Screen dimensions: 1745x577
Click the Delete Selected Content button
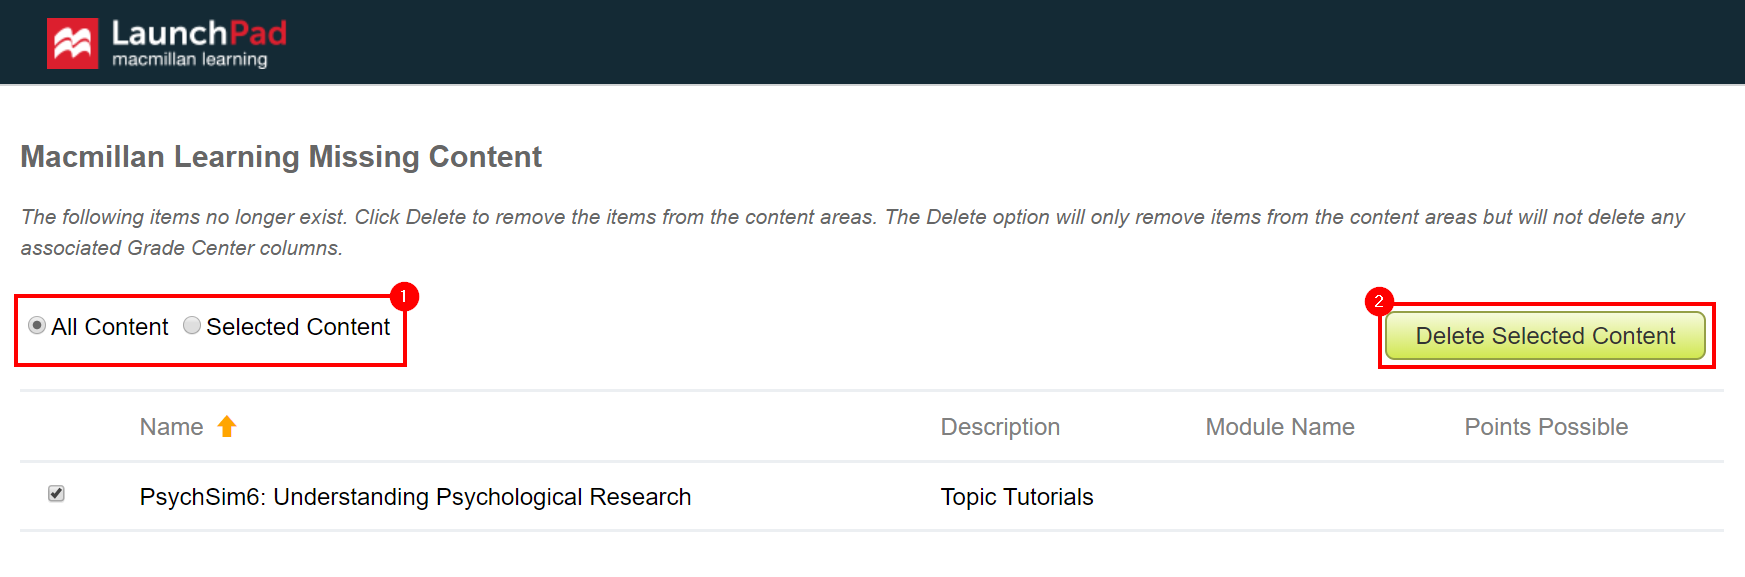click(x=1546, y=336)
